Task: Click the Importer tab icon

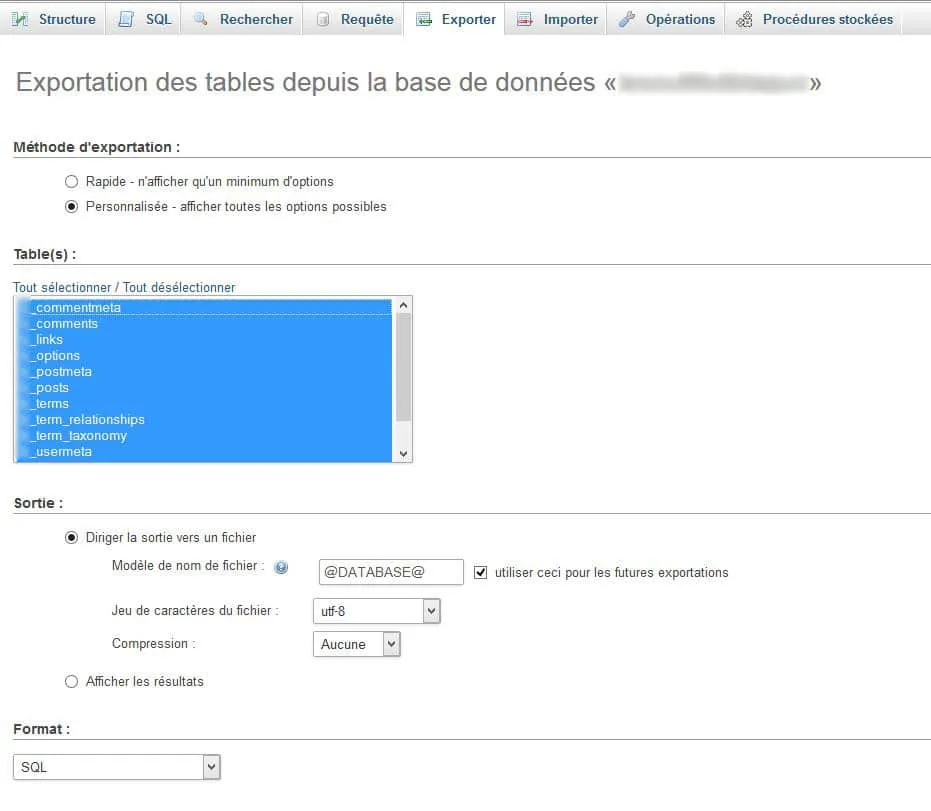Action: tap(525, 20)
